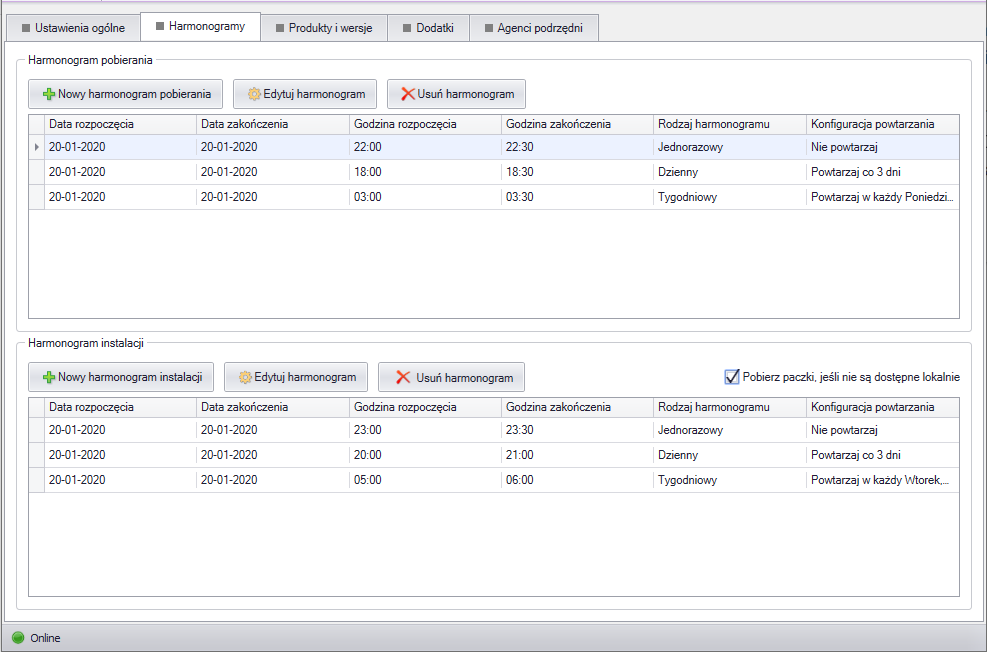The width and height of the screenshot is (987, 652).
Task: Click Godzina zakończenia header in the installation table
Action: click(x=578, y=407)
